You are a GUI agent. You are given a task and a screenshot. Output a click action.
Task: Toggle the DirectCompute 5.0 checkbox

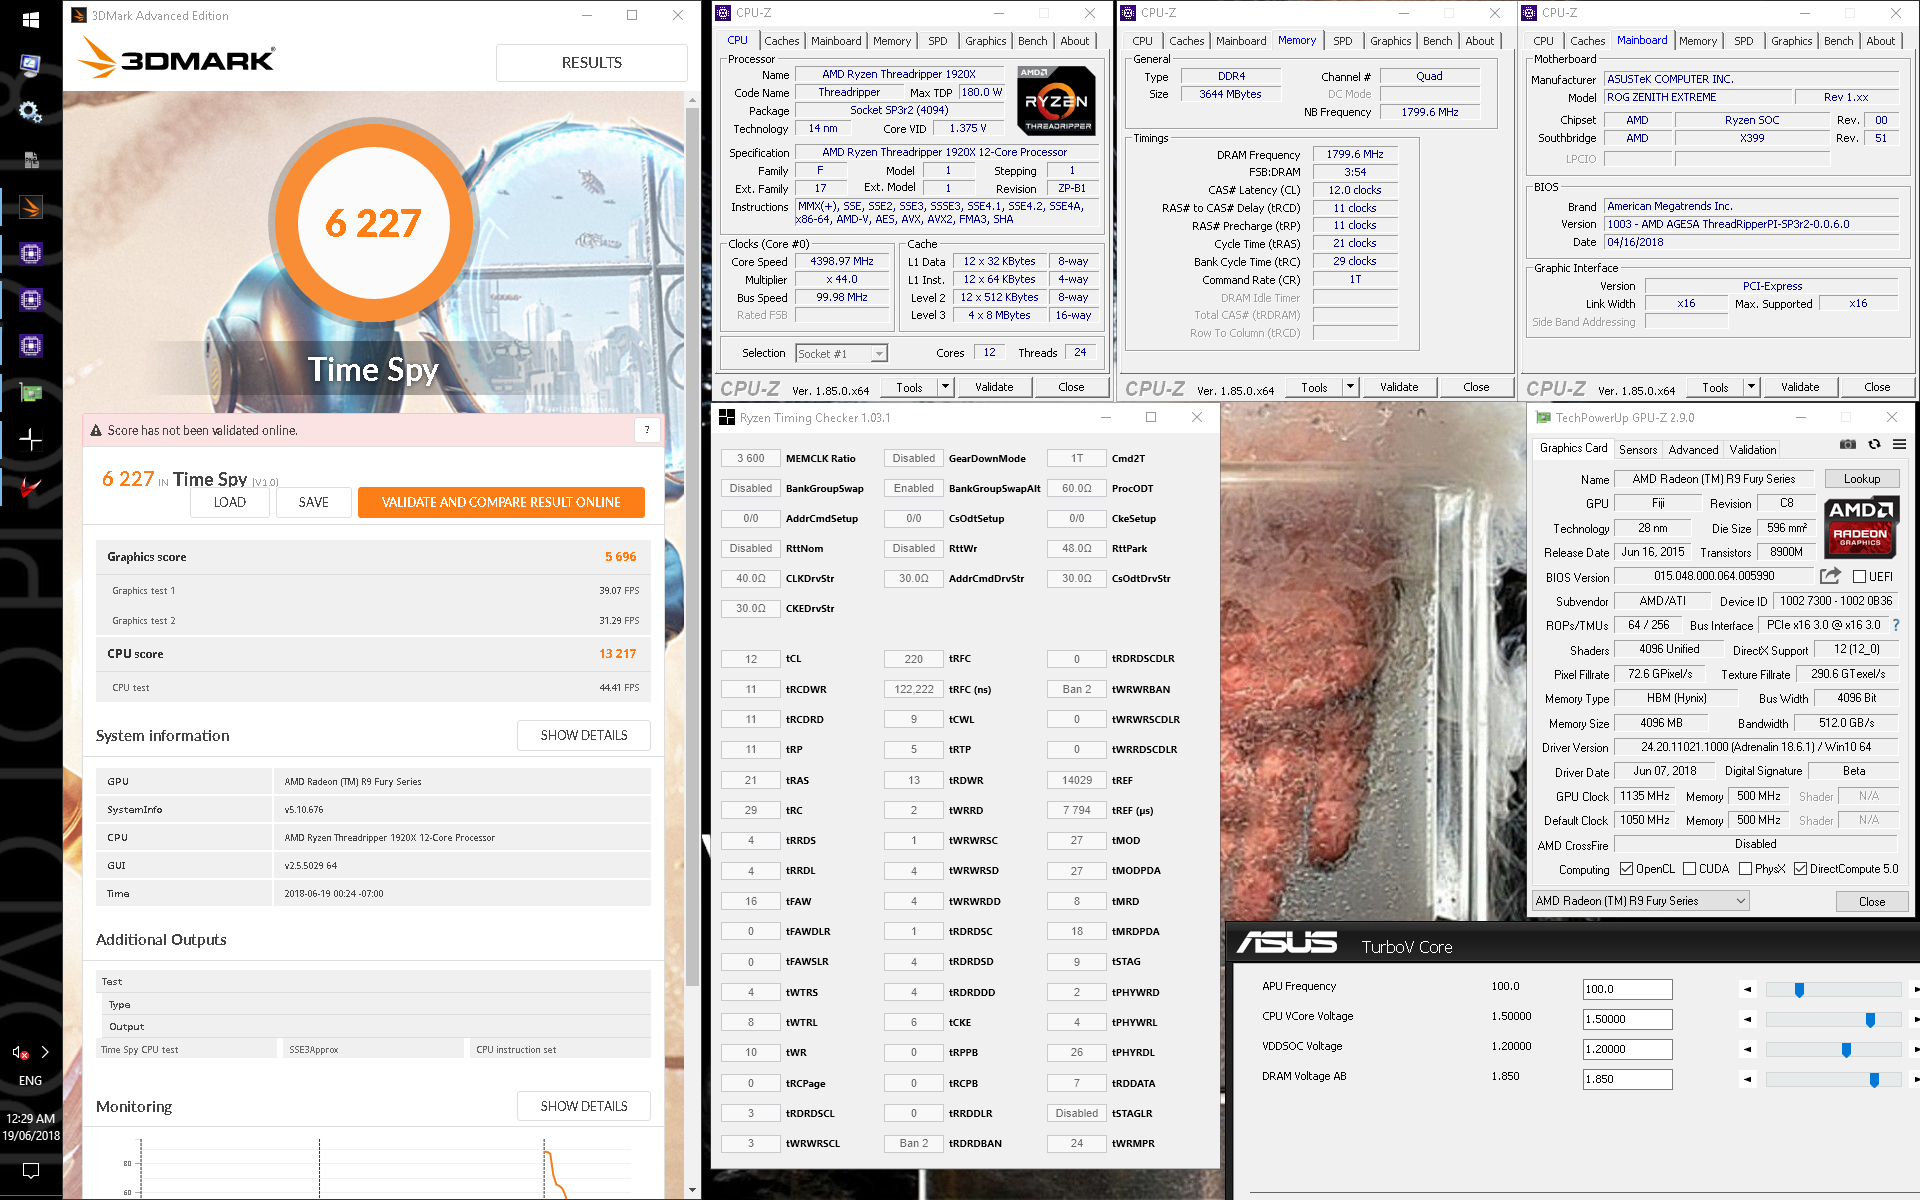(x=1800, y=869)
